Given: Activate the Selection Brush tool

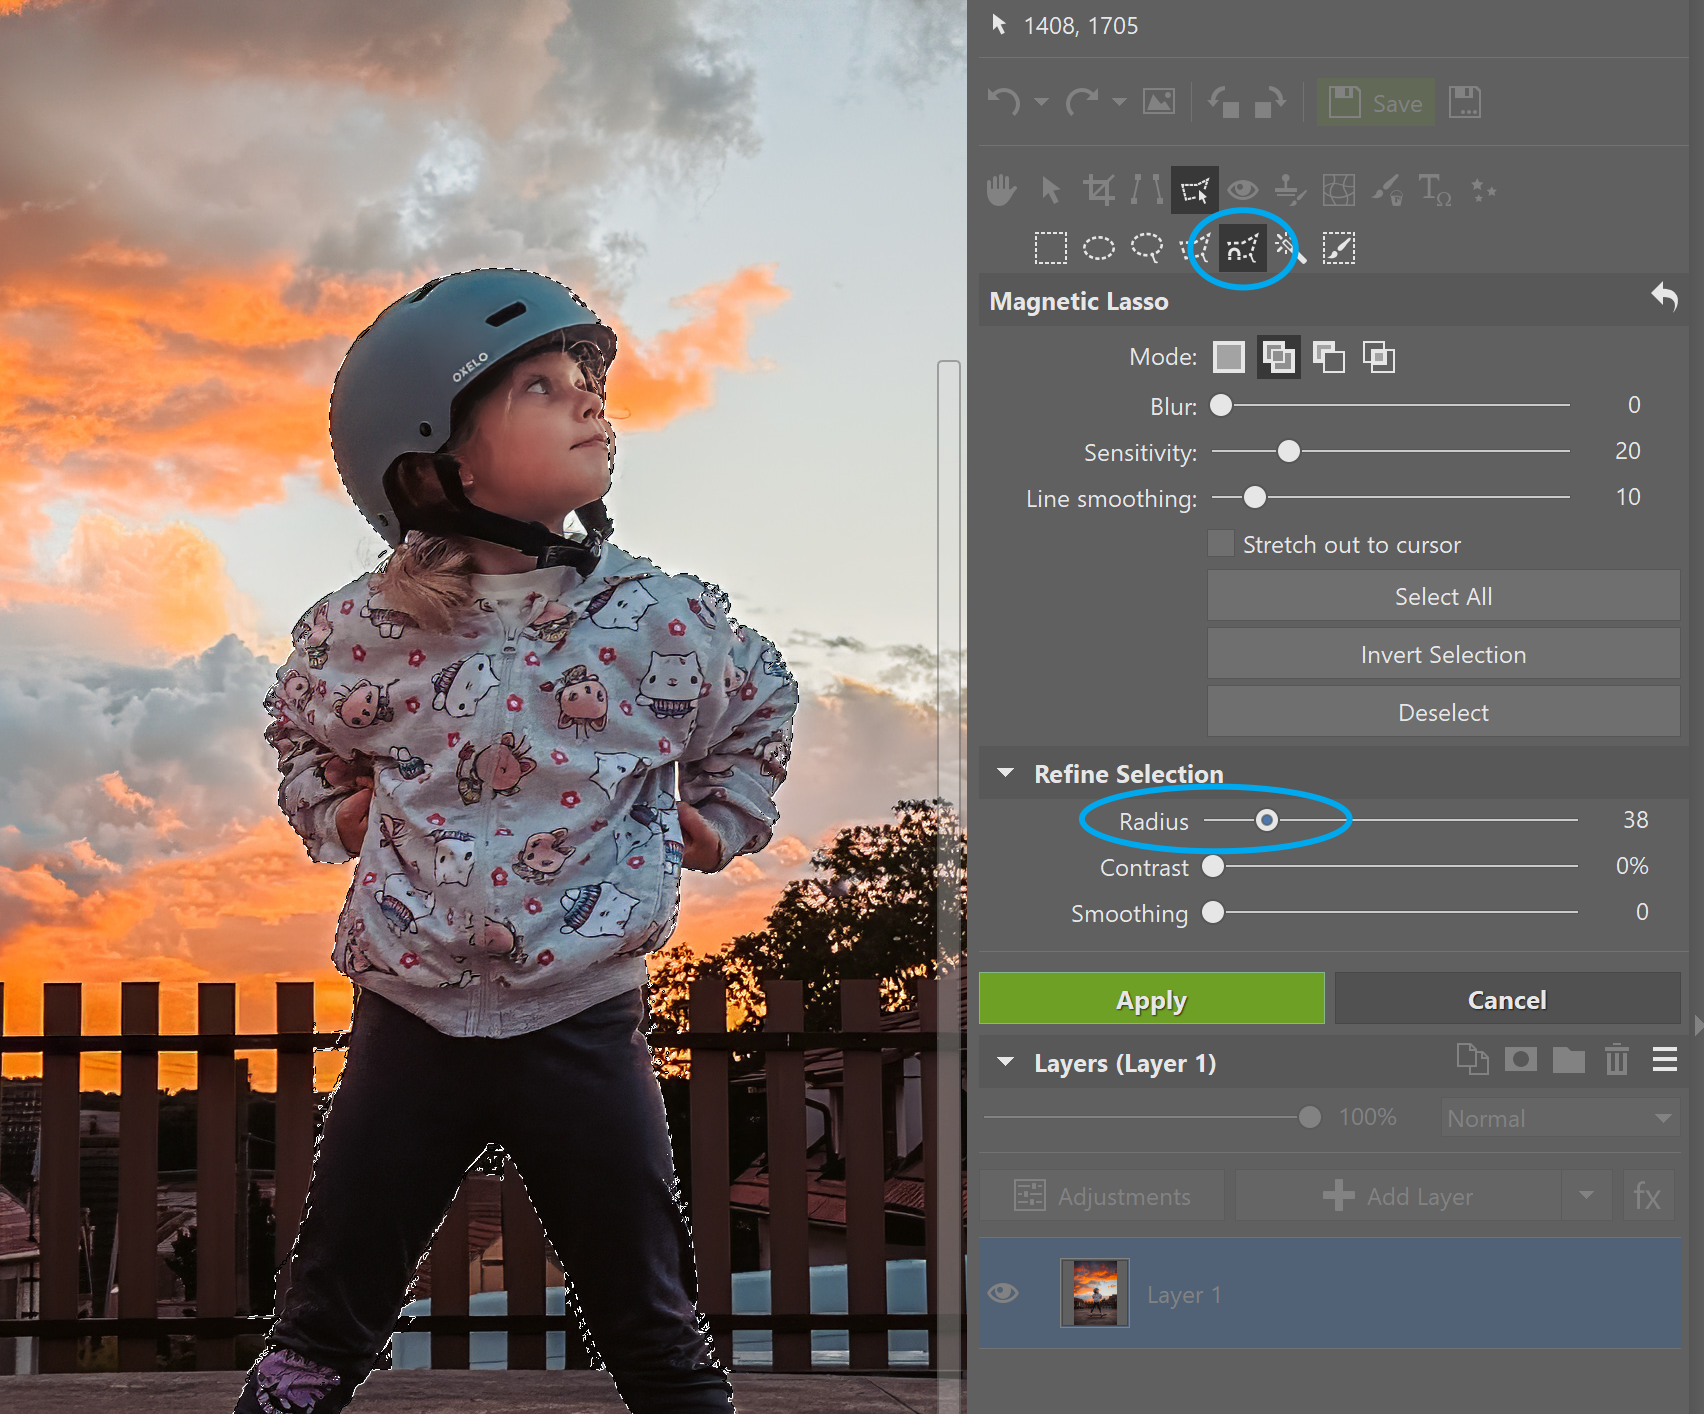Looking at the screenshot, I should coord(1338,247).
